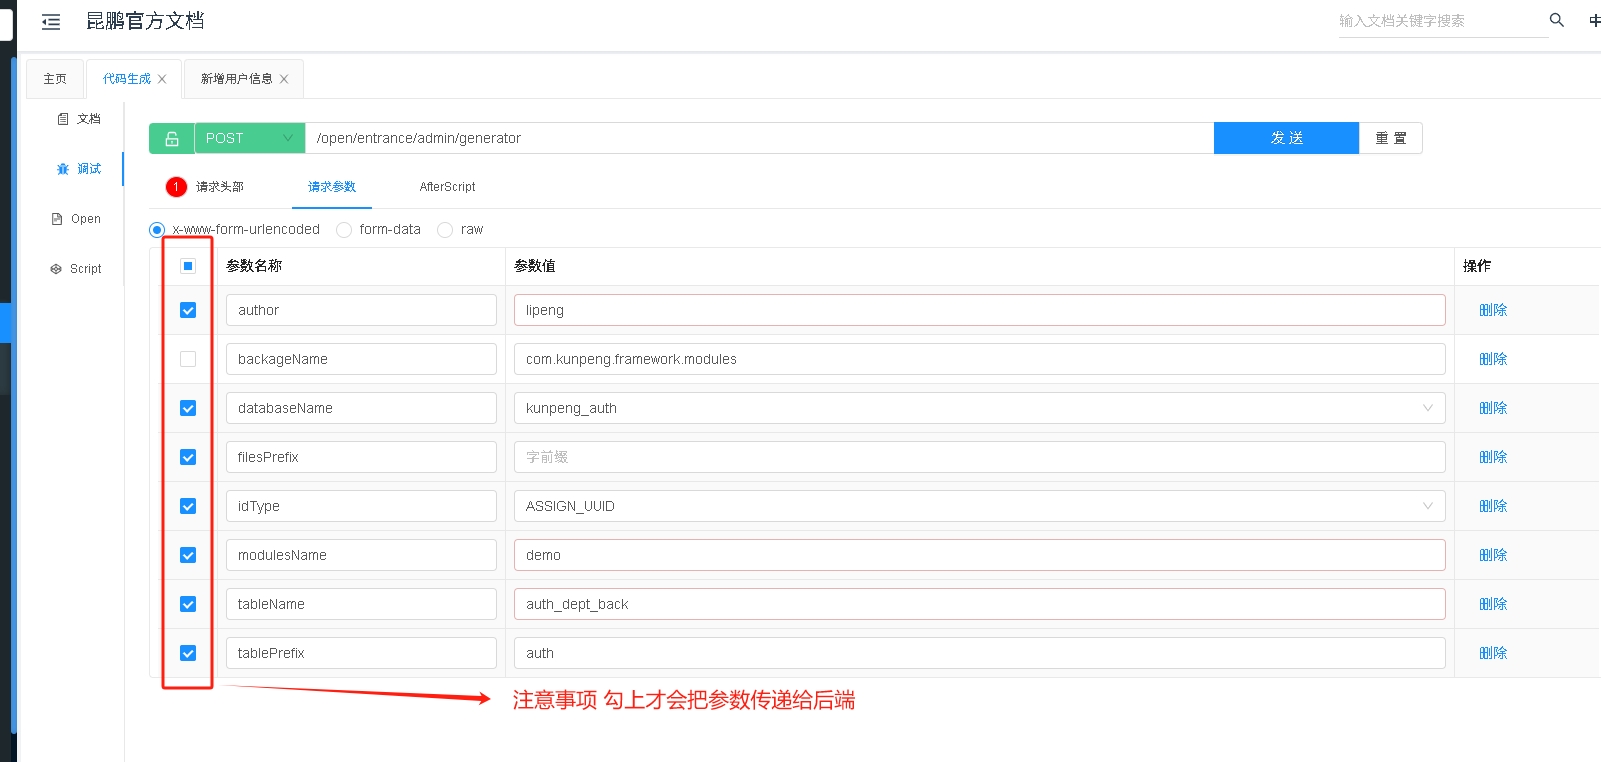Image resolution: width=1601 pixels, height=762 pixels.
Task: Uncheck the author parameter checkbox
Action: pyautogui.click(x=188, y=310)
